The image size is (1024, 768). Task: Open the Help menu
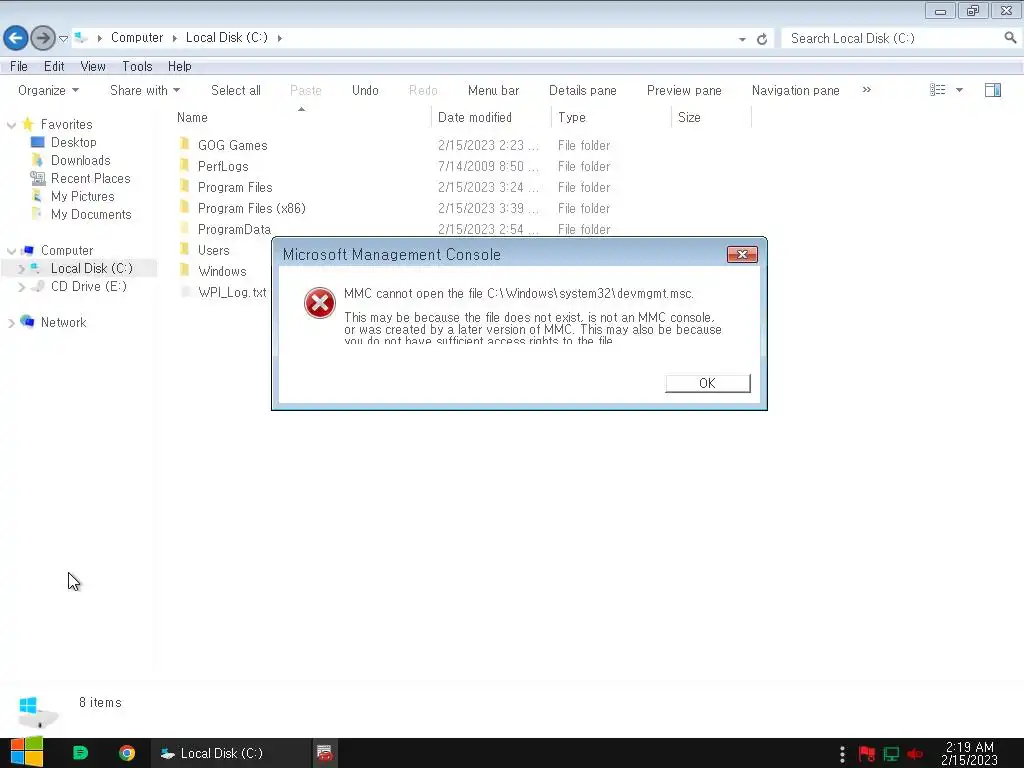[180, 66]
